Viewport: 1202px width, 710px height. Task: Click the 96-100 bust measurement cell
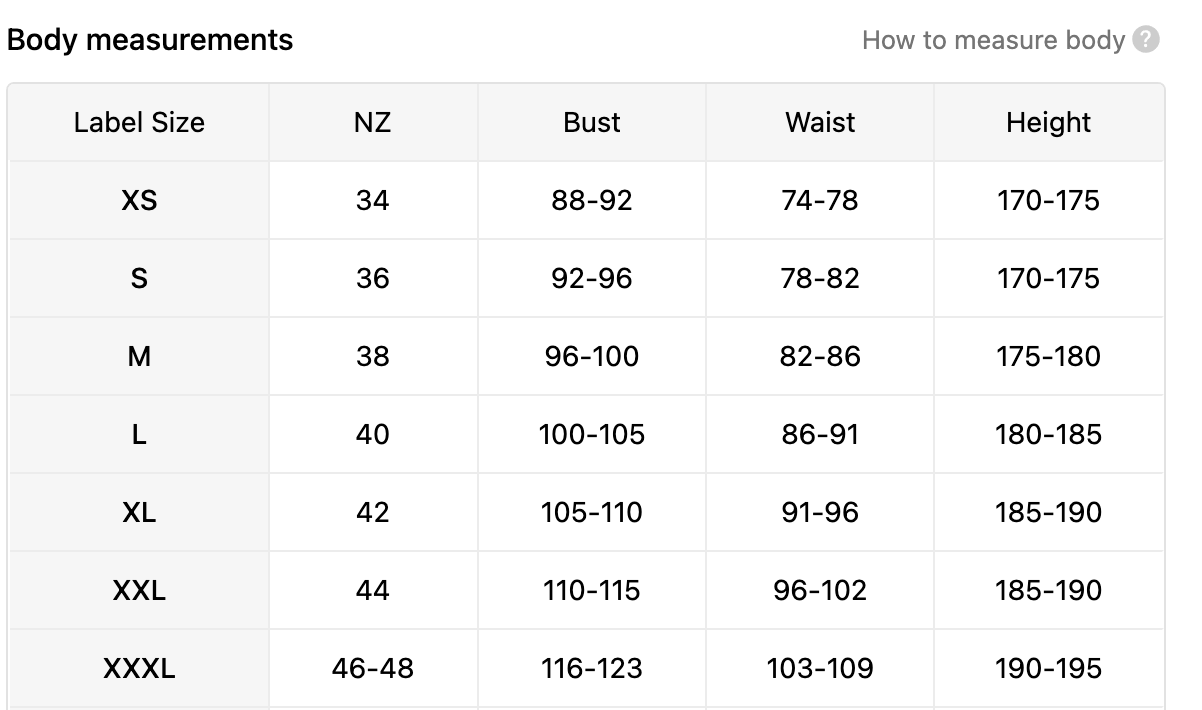tap(592, 356)
